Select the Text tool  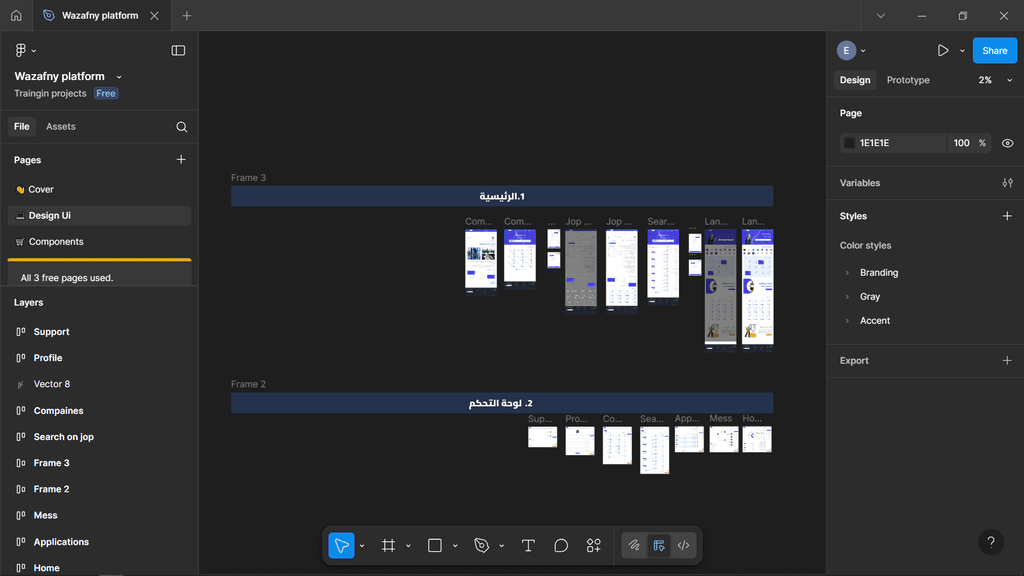(528, 545)
